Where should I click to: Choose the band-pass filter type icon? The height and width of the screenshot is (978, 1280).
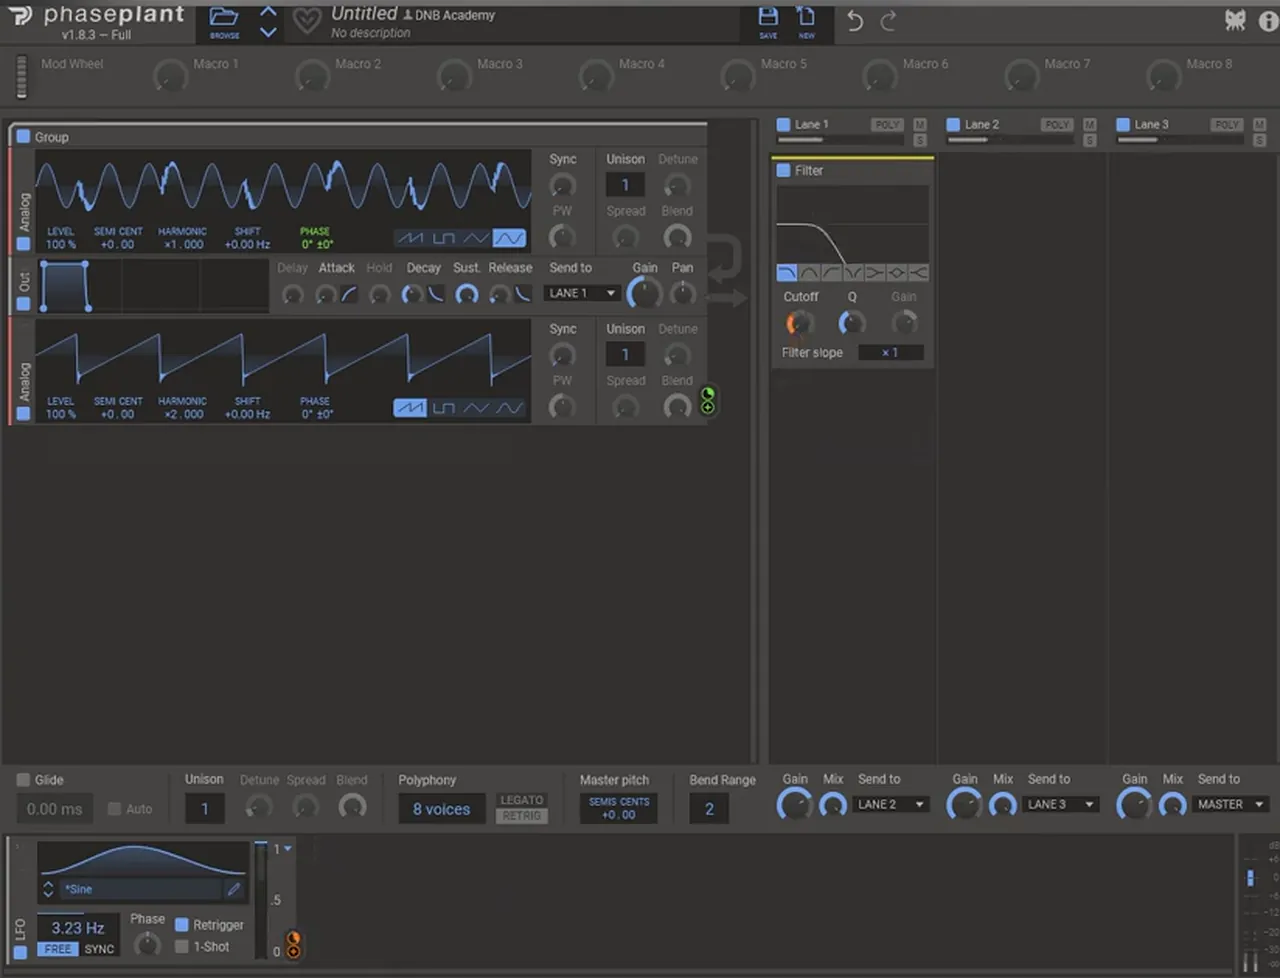(x=809, y=272)
